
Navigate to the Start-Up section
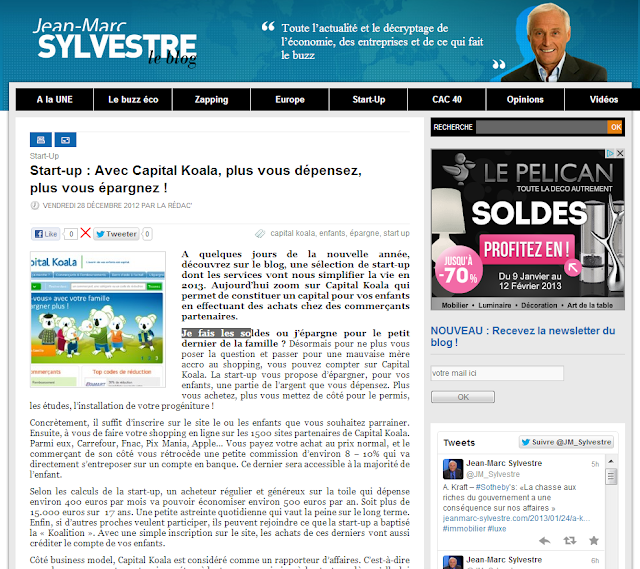pyautogui.click(x=369, y=100)
